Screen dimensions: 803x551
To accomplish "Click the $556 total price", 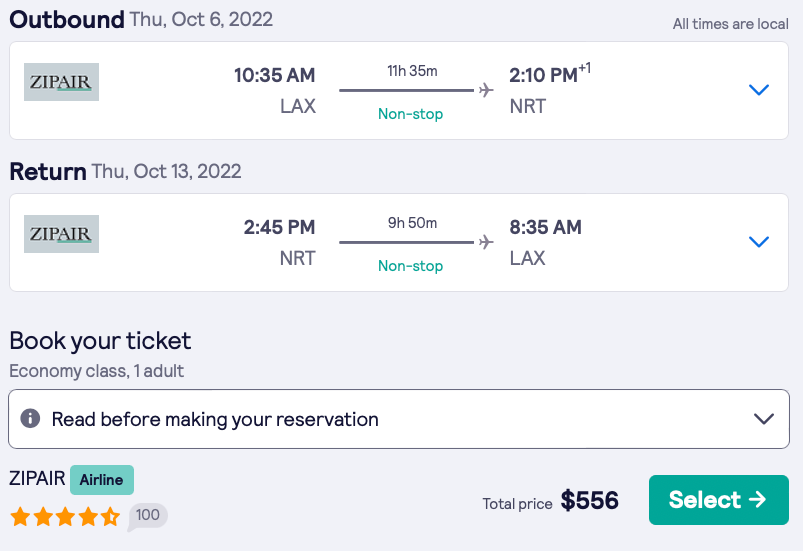I will (589, 500).
